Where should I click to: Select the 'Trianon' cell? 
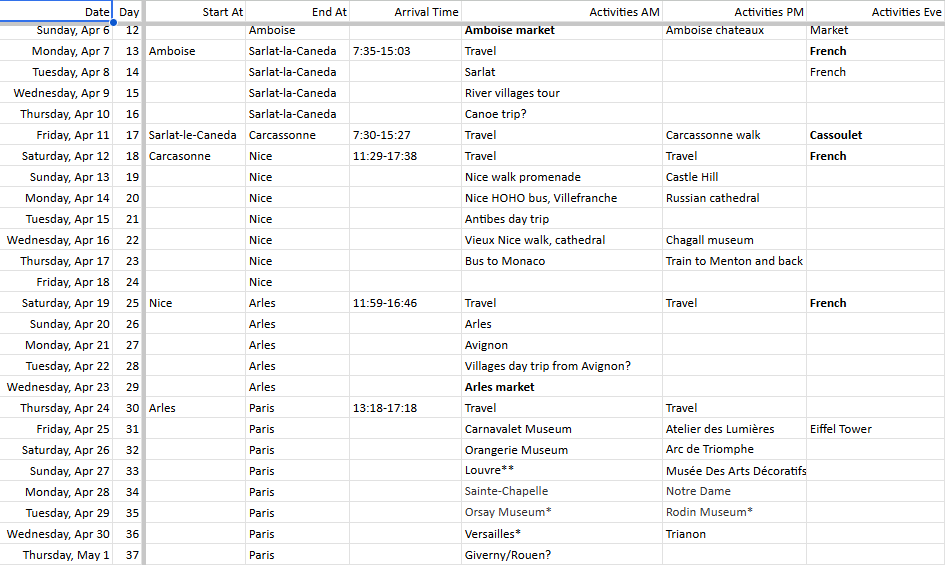(735, 534)
